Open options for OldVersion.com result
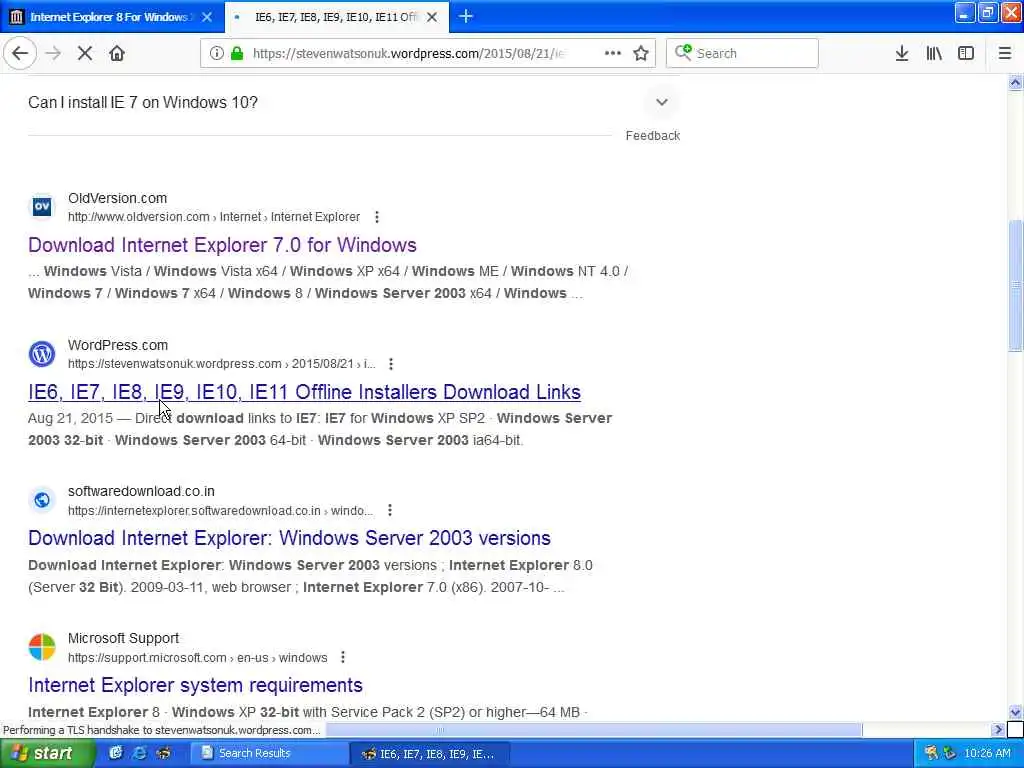Image resolution: width=1024 pixels, height=768 pixels. 377,217
